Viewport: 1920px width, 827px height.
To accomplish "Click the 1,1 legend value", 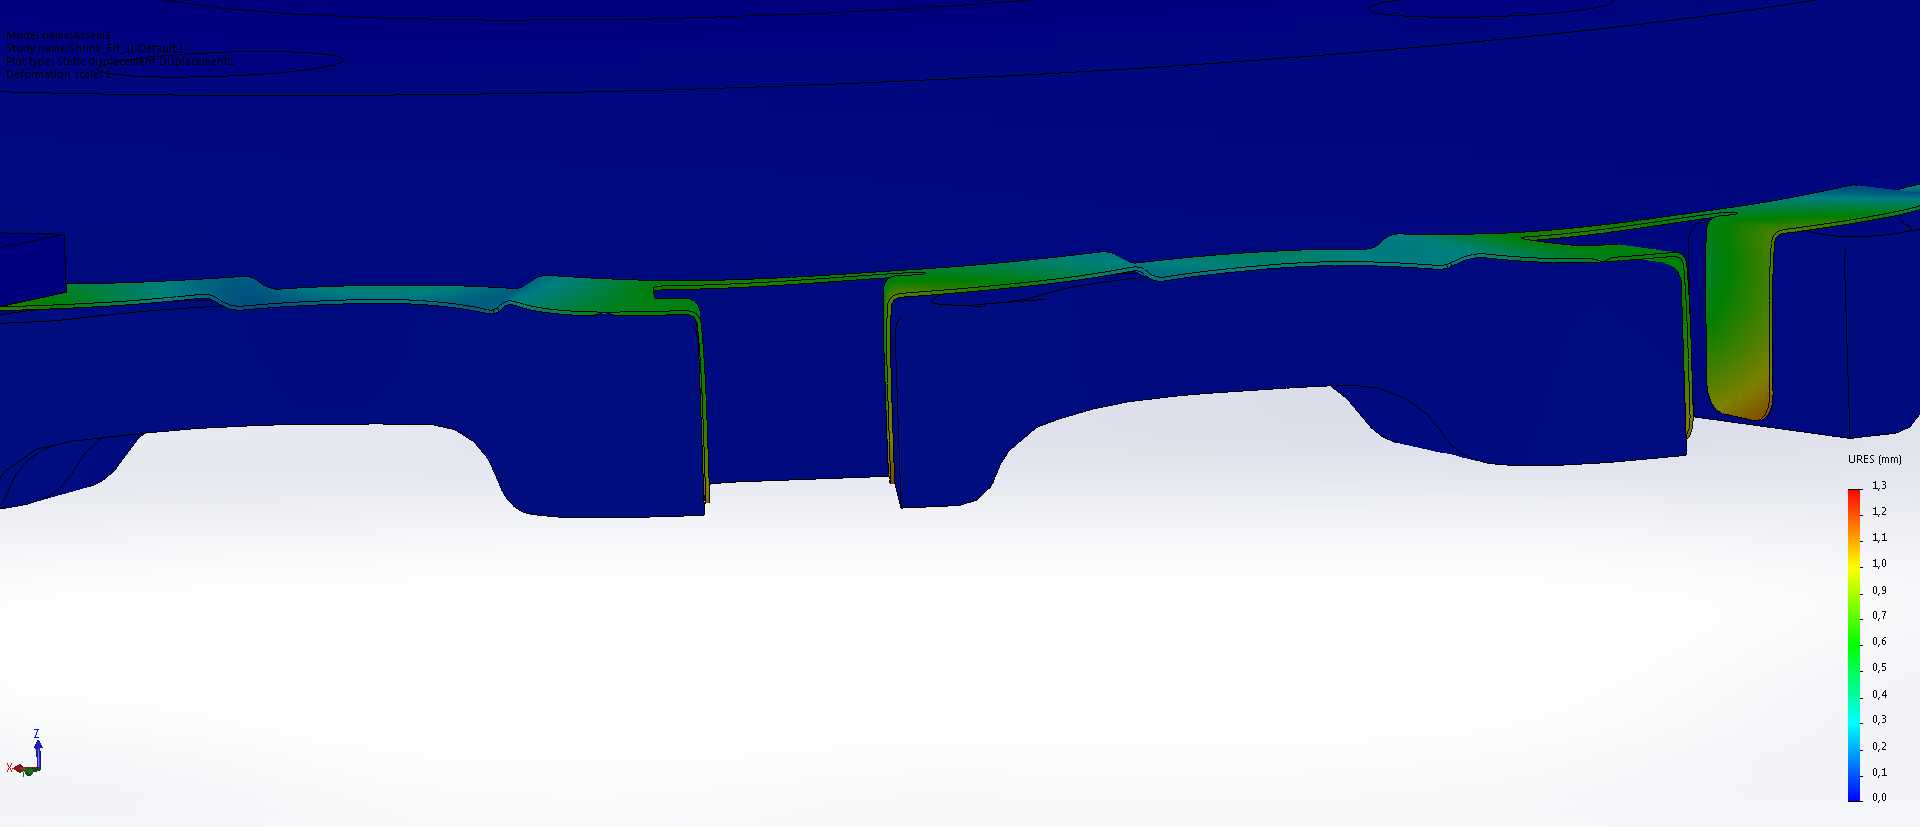I will click(1879, 538).
